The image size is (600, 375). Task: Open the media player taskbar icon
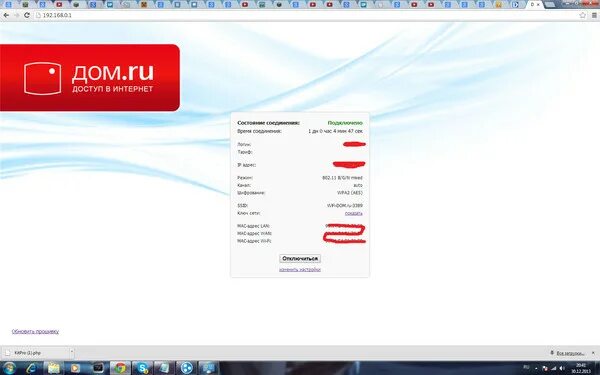(x=75, y=368)
